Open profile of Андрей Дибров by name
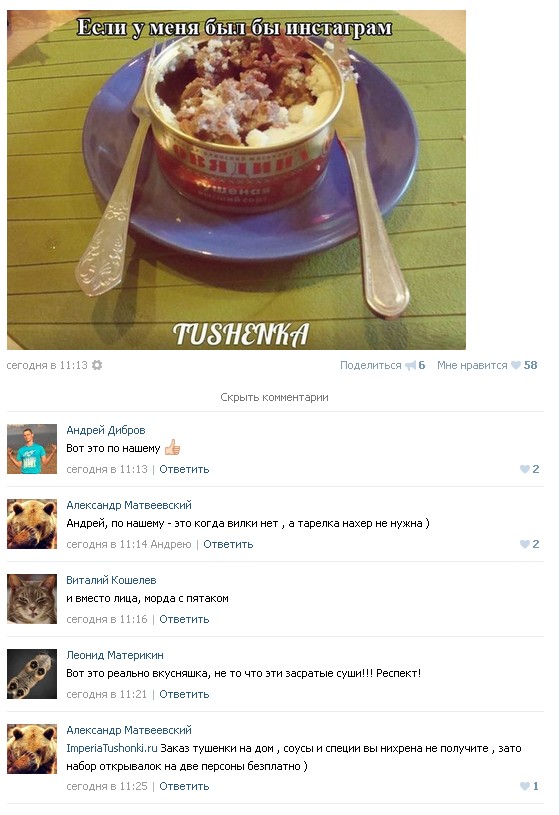 [x=106, y=430]
